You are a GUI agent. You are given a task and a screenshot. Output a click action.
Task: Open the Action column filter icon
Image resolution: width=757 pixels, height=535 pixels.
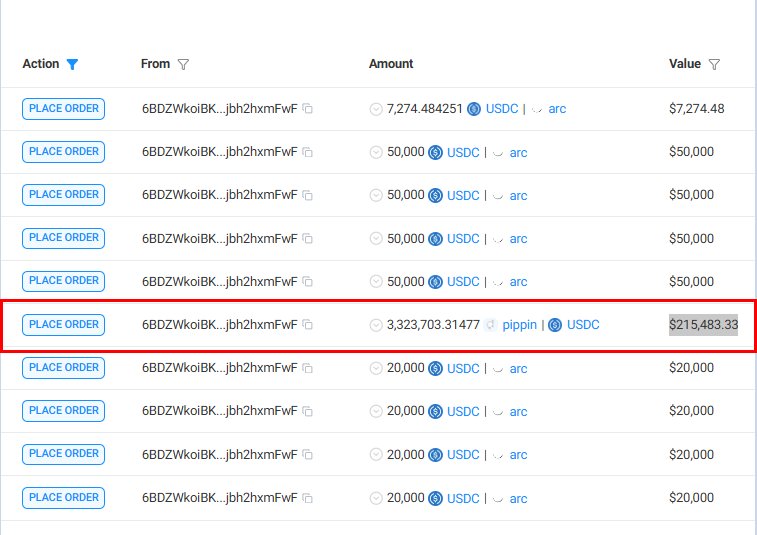pos(72,64)
